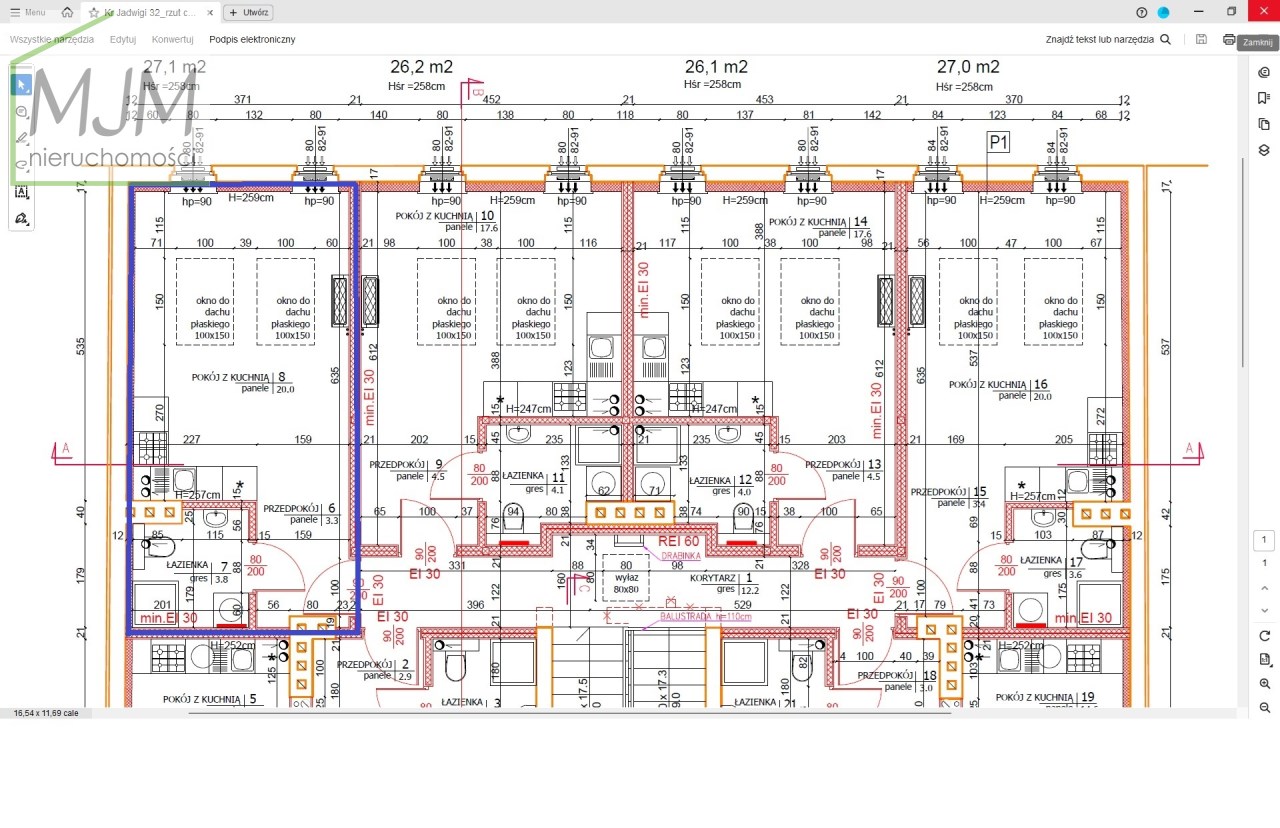1280x828 pixels.
Task: Zoom in on the document
Action: tap(1264, 684)
